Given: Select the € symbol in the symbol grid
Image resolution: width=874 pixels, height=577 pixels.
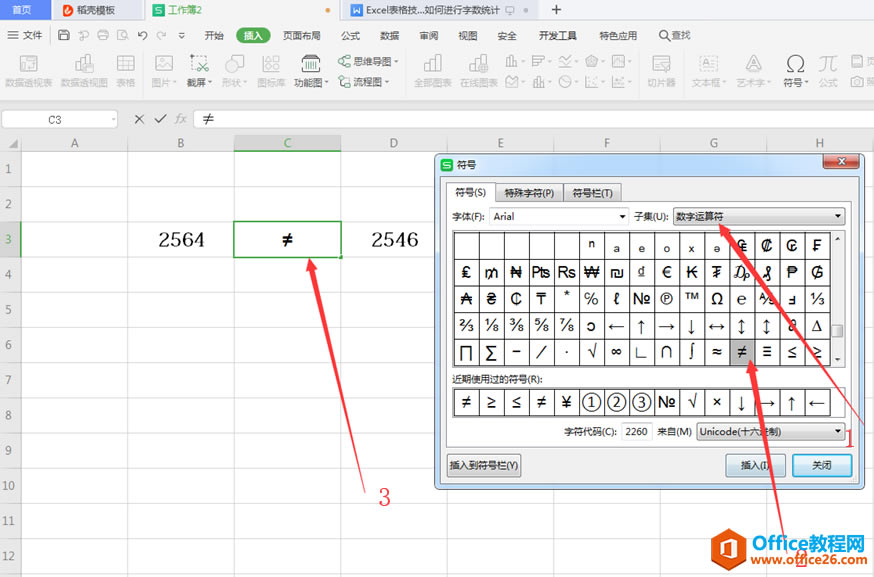Looking at the screenshot, I should (x=666, y=272).
